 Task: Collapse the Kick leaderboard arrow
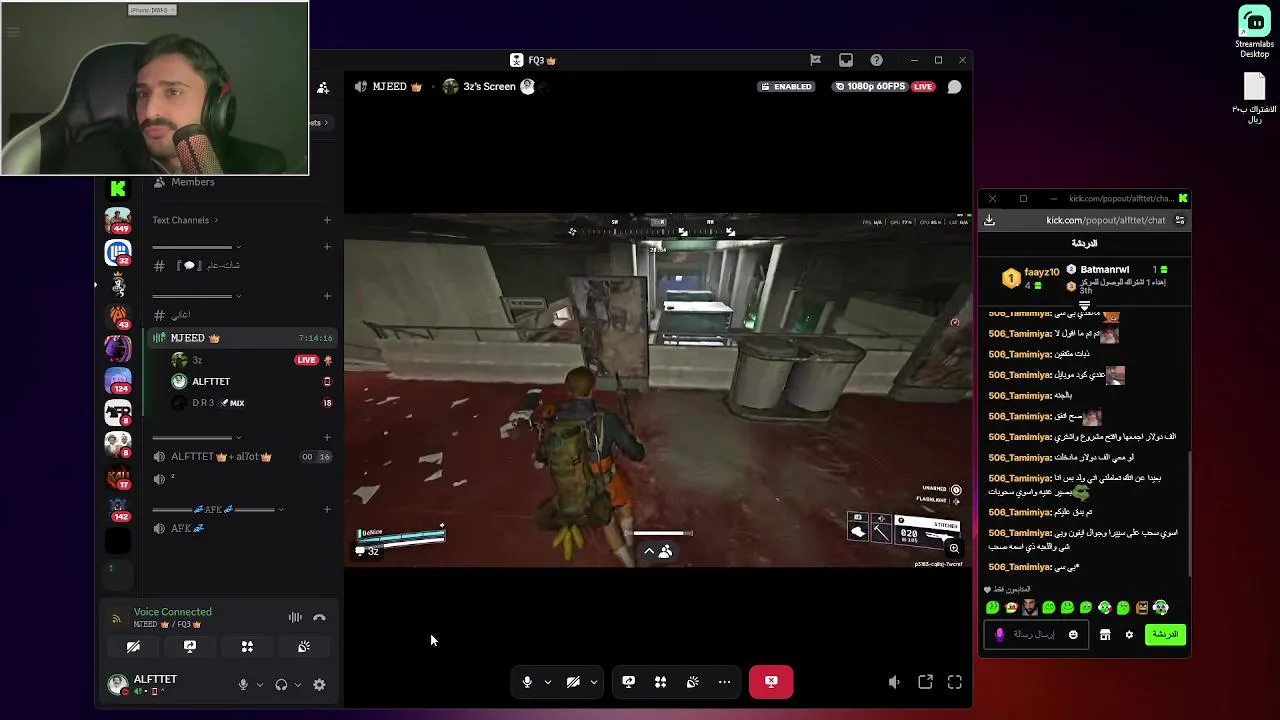[1084, 306]
